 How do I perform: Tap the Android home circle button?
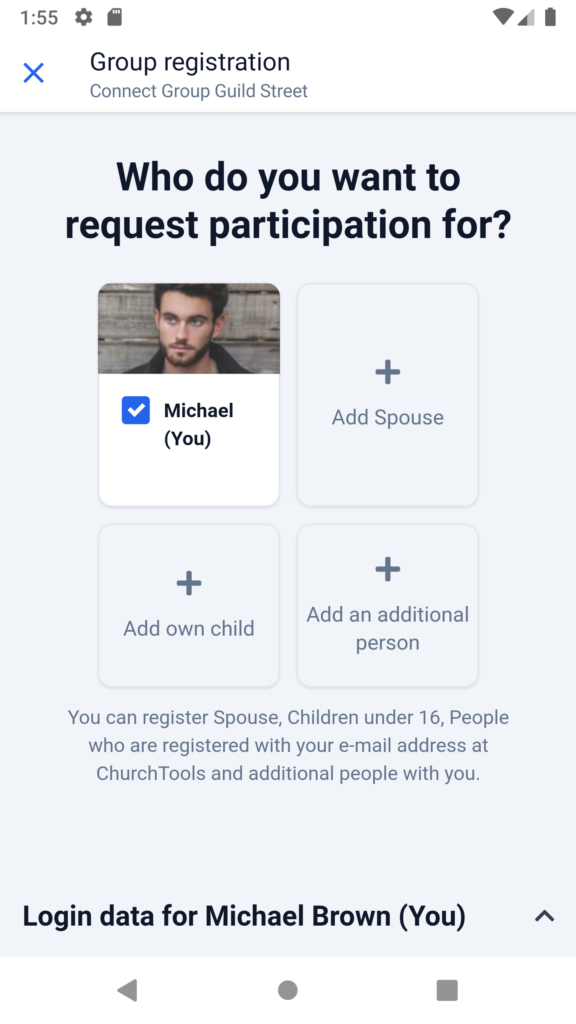(x=287, y=990)
